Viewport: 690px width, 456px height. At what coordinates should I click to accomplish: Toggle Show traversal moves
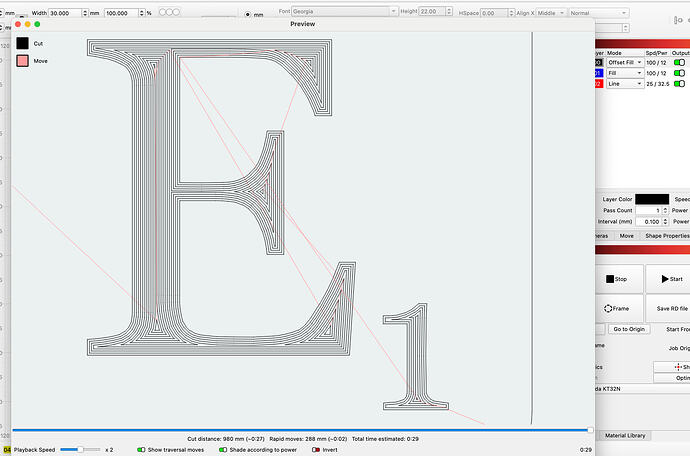point(141,450)
